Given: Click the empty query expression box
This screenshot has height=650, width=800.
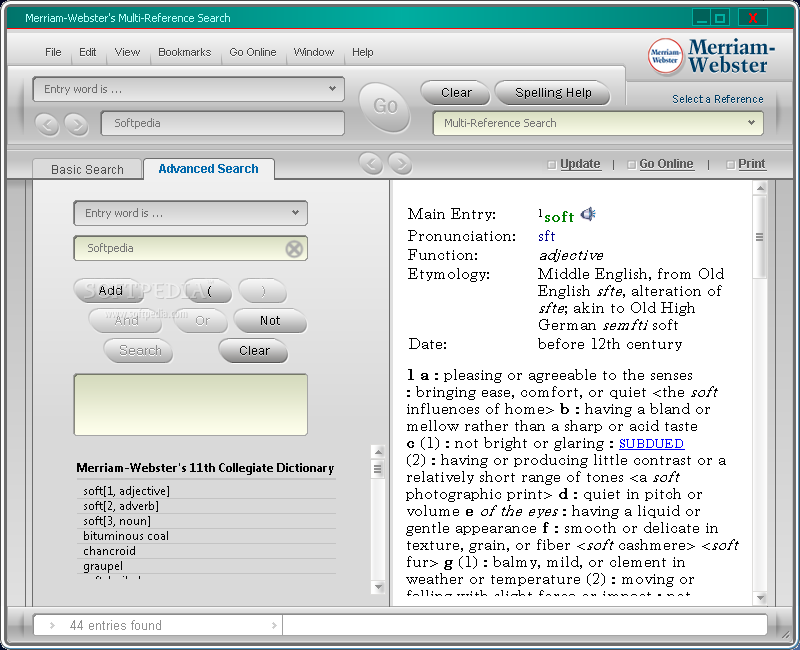Looking at the screenshot, I should 191,405.
